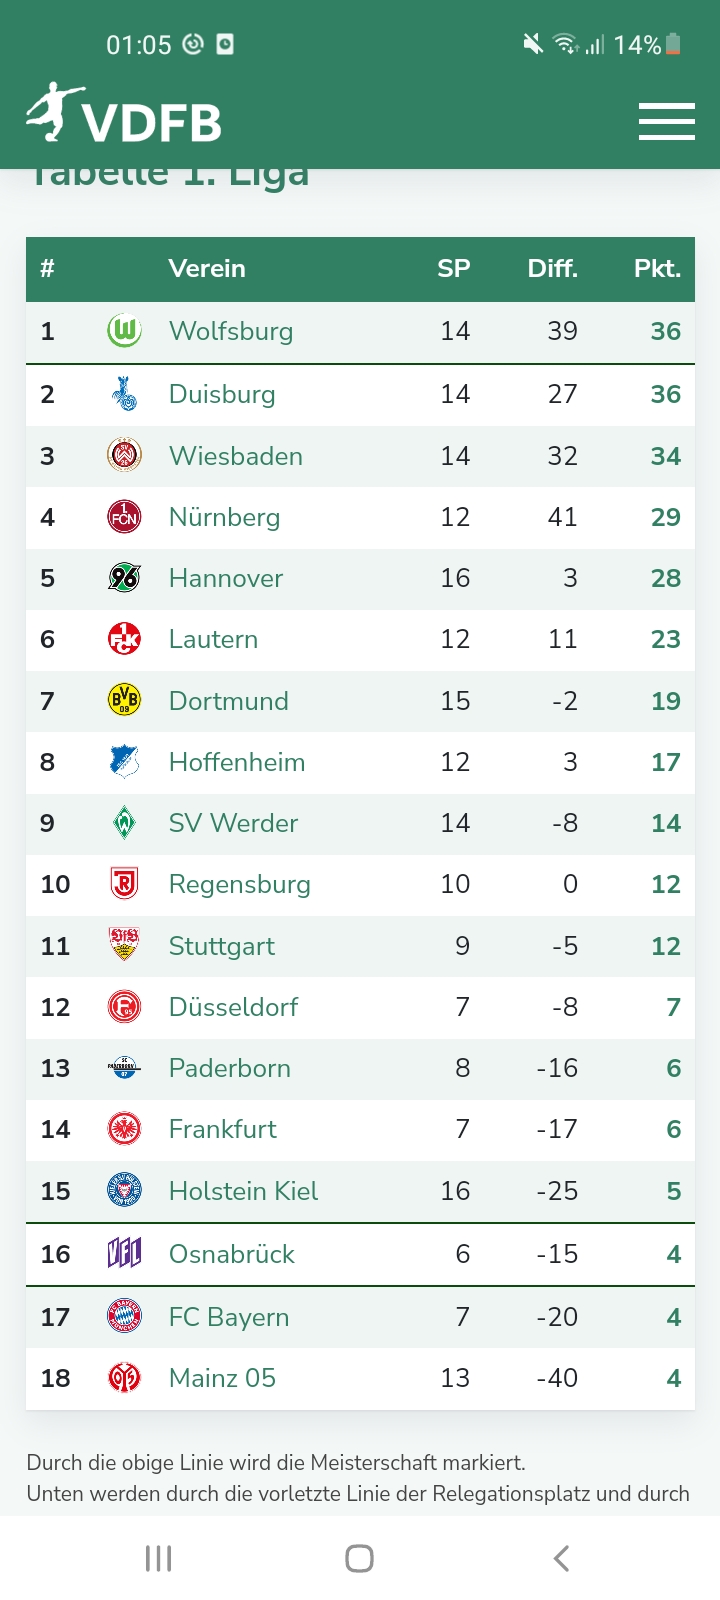Tap the Nürnberg FCN crest icon

pyautogui.click(x=124, y=517)
